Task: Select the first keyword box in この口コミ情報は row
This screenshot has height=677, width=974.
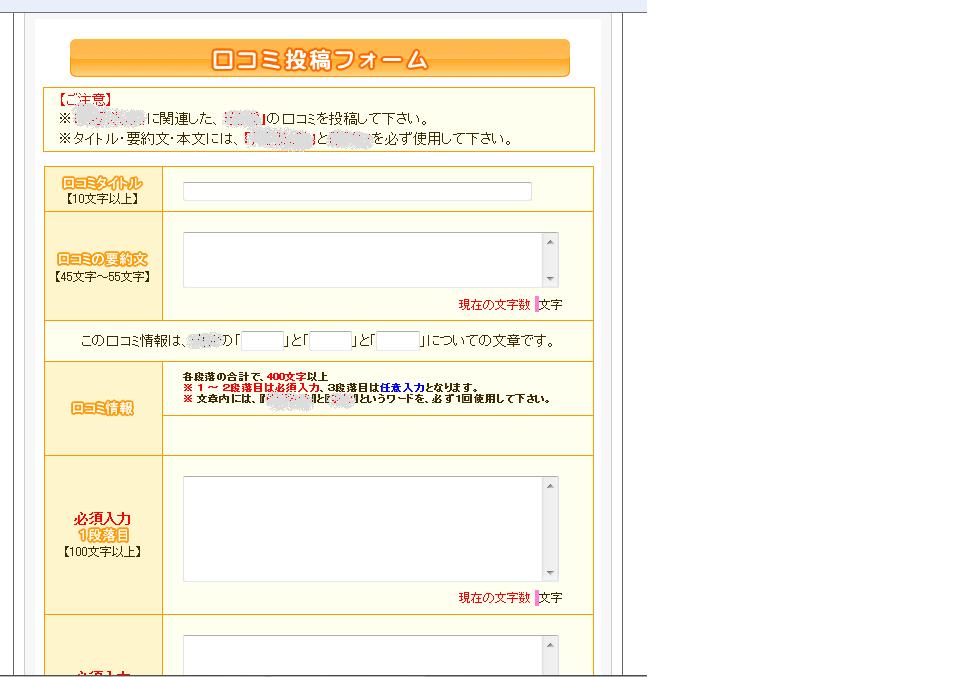Action: (263, 341)
